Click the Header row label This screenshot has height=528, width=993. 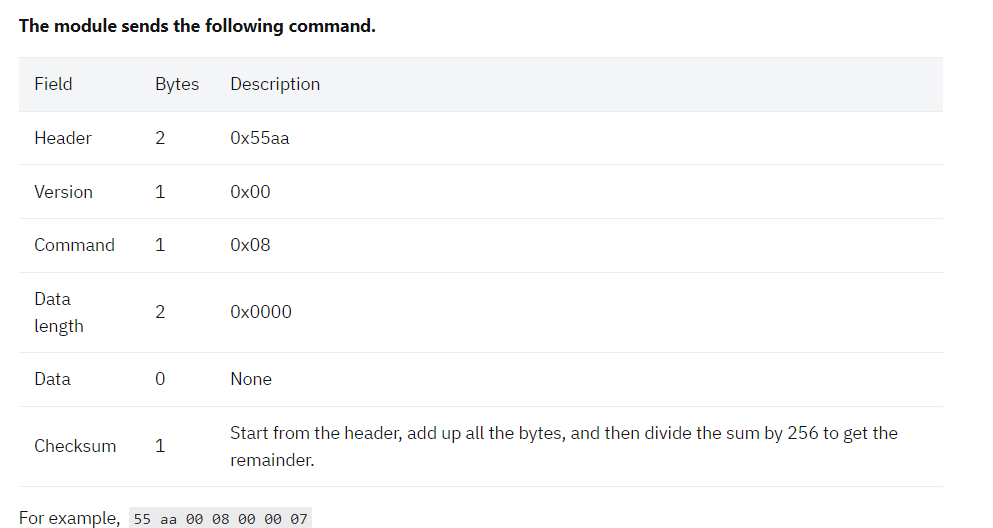click(63, 138)
